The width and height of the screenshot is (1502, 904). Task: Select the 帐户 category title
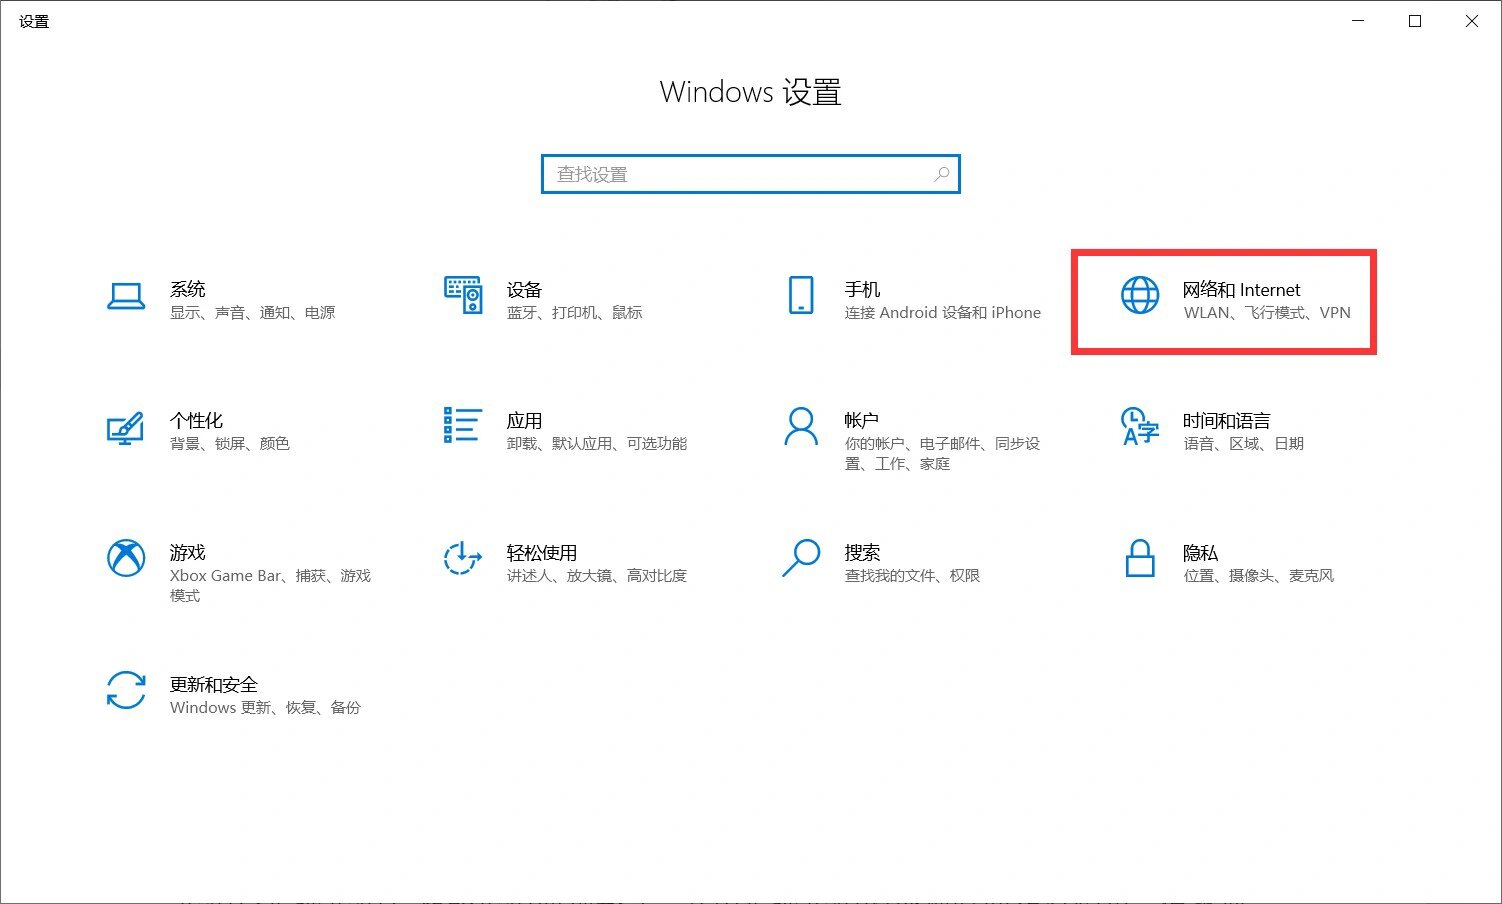click(861, 421)
